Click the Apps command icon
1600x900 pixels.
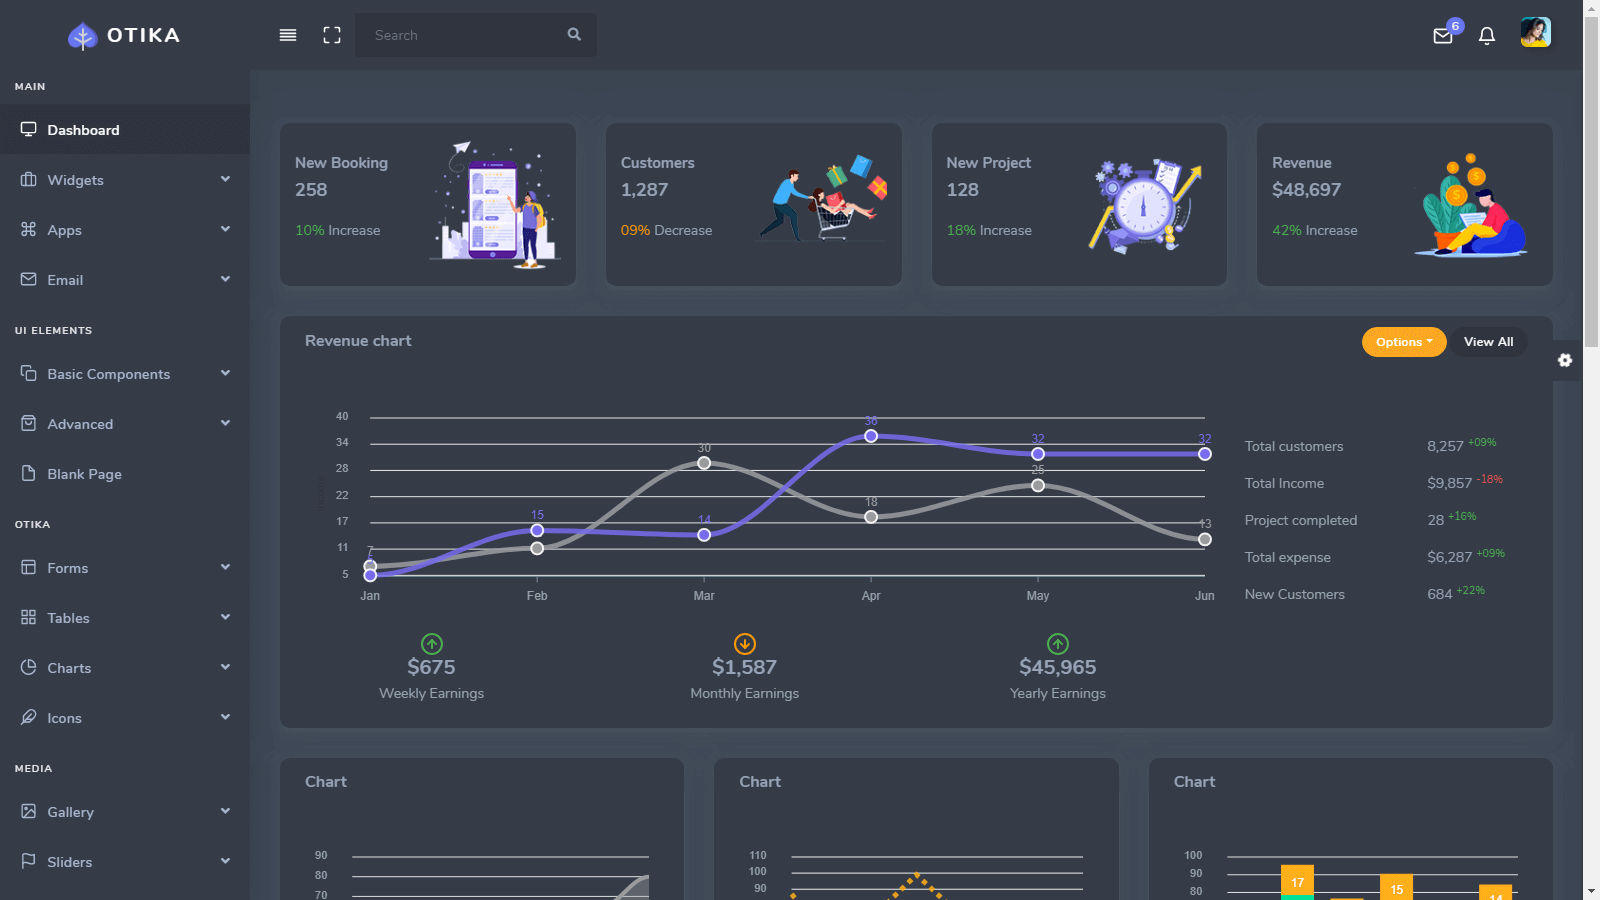tap(28, 229)
